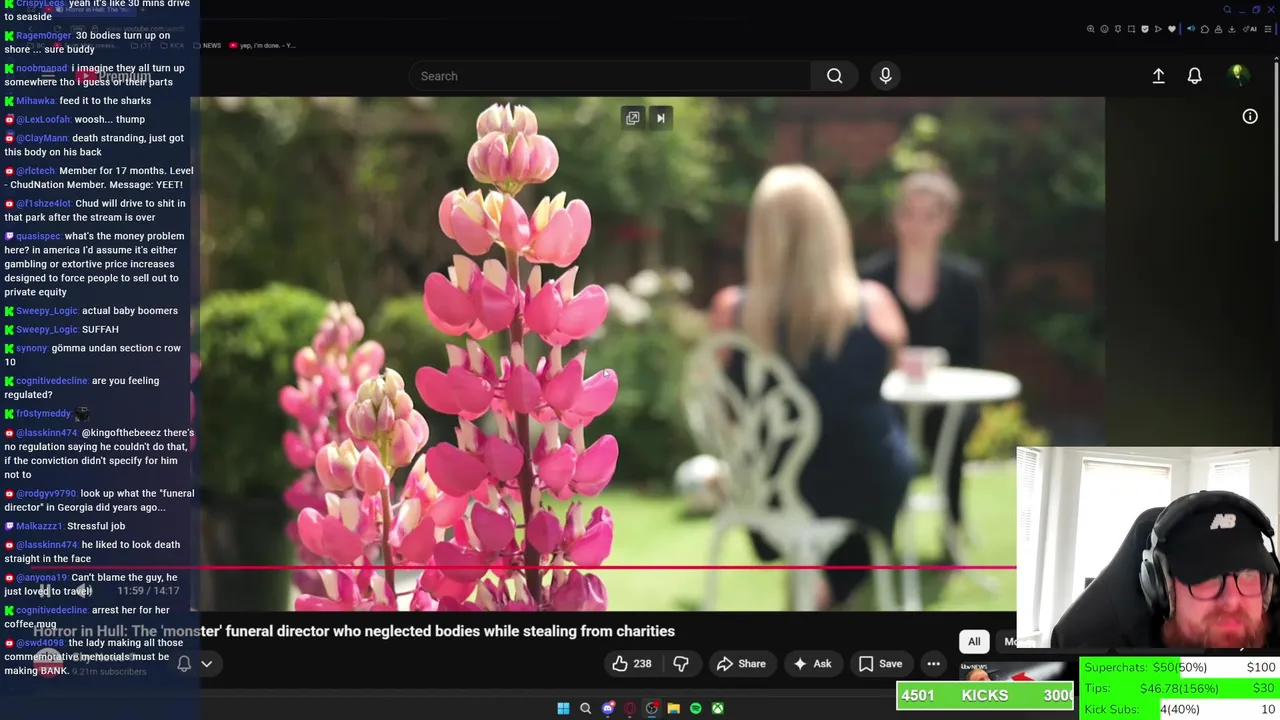Image resolution: width=1280 pixels, height=720 pixels.
Task: Open OBS Studio from taskbar
Action: [651, 708]
